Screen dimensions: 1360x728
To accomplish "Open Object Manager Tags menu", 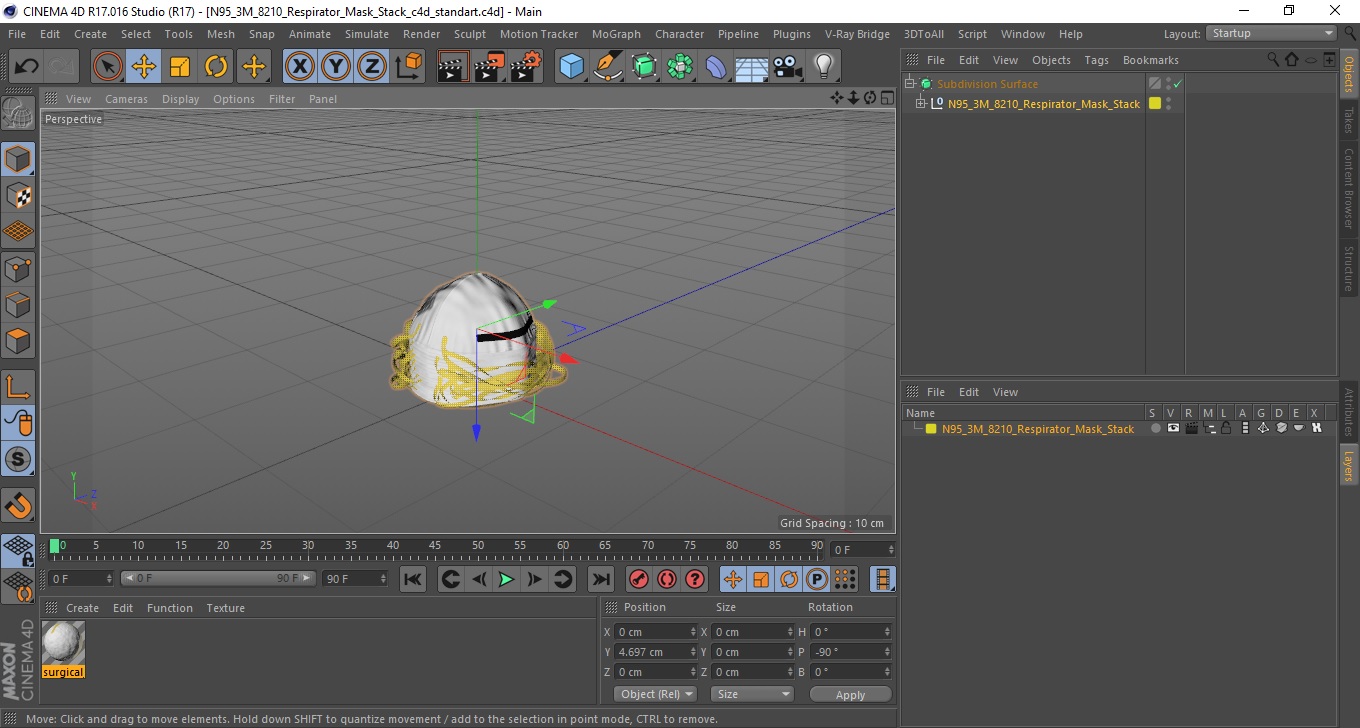I will pyautogui.click(x=1096, y=60).
